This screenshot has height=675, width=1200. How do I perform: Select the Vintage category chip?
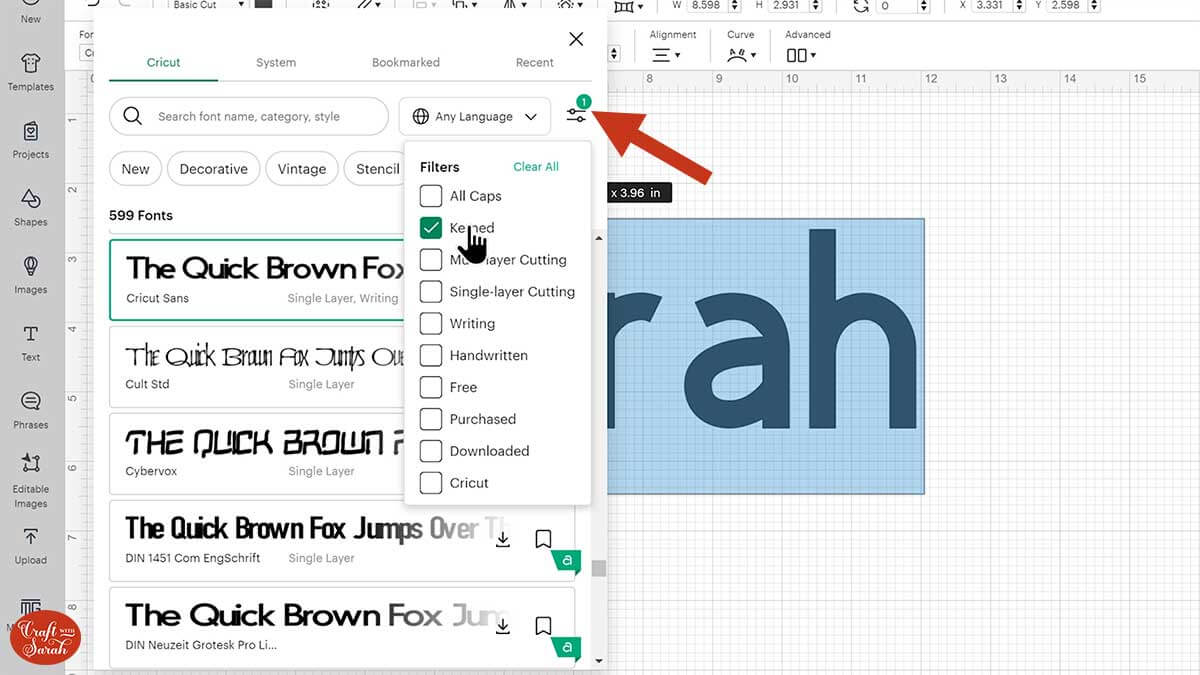click(301, 169)
